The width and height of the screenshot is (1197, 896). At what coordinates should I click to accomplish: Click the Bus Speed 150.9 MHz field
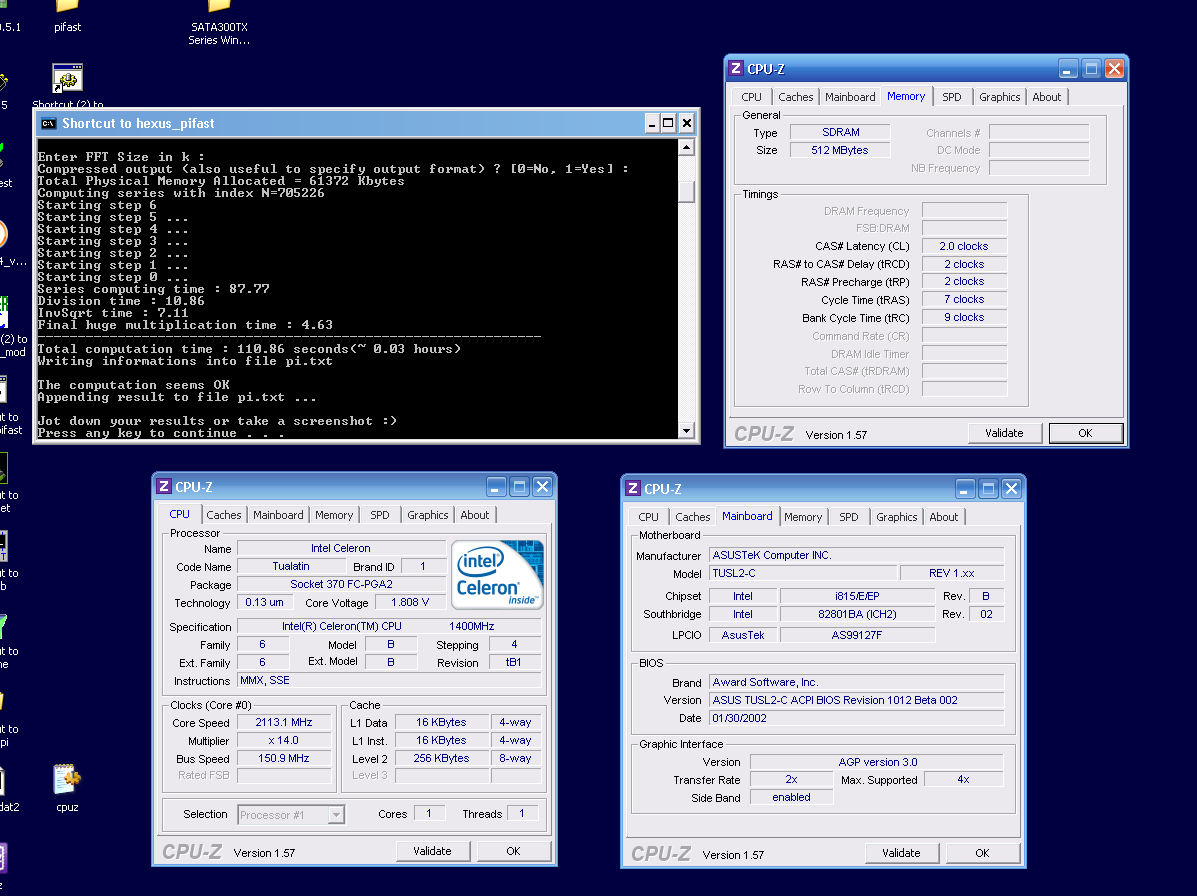point(284,758)
